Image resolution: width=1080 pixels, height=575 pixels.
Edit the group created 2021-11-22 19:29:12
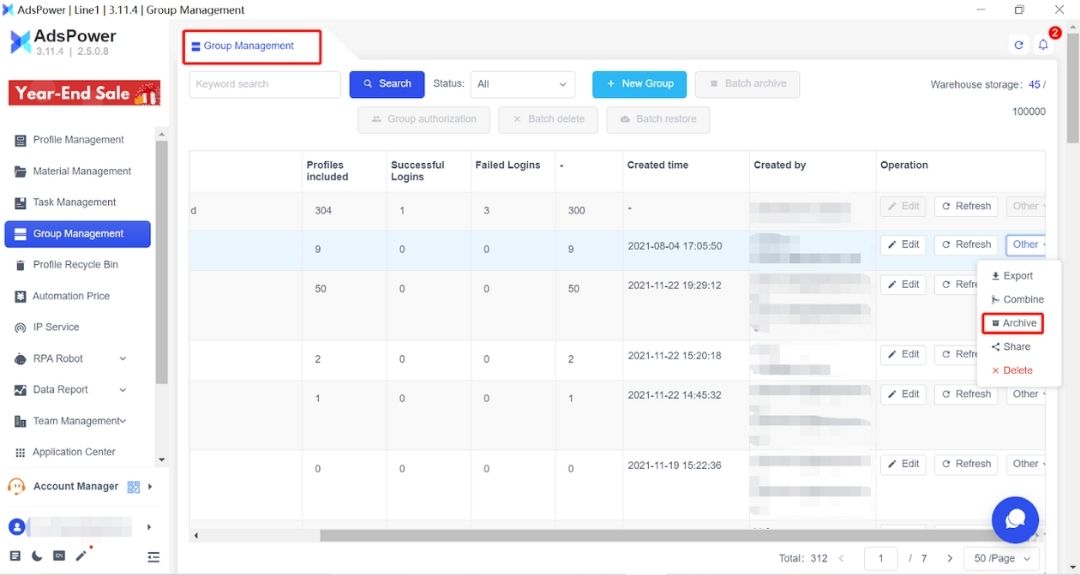click(903, 285)
